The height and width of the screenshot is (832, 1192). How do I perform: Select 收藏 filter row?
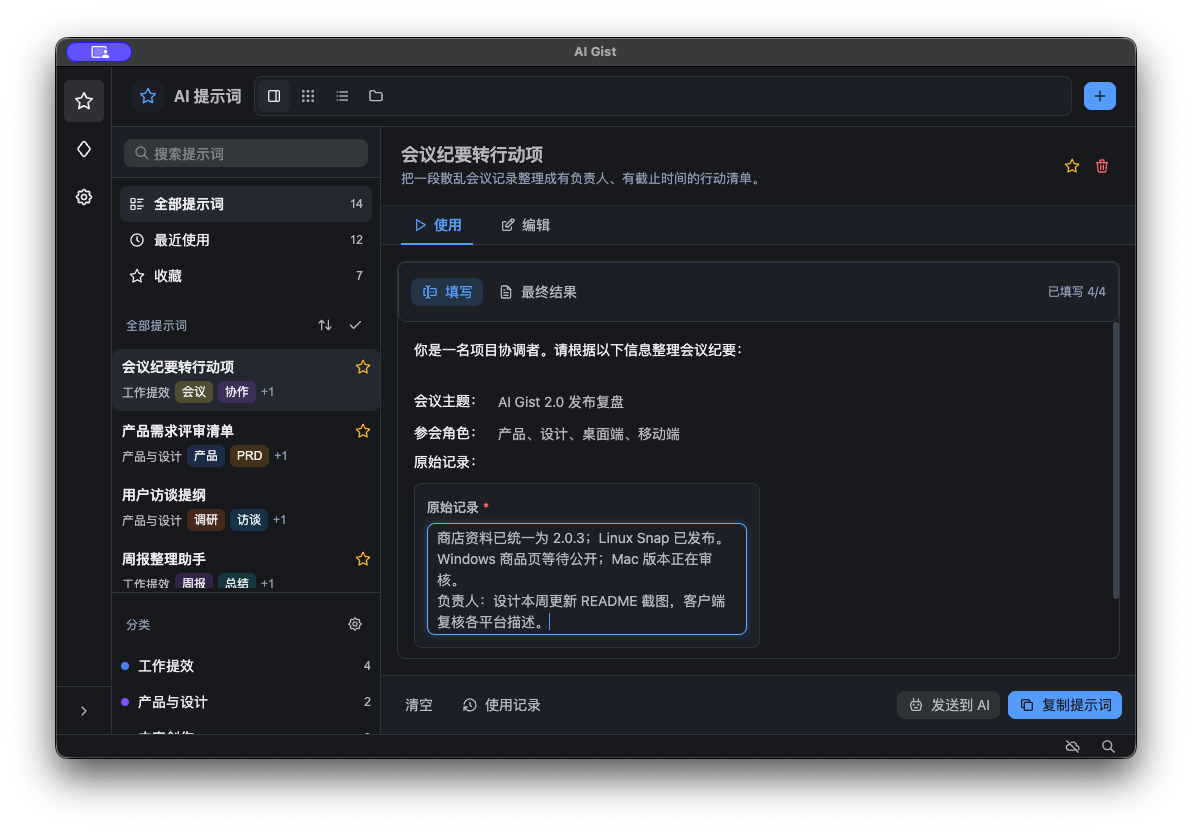tap(246, 275)
